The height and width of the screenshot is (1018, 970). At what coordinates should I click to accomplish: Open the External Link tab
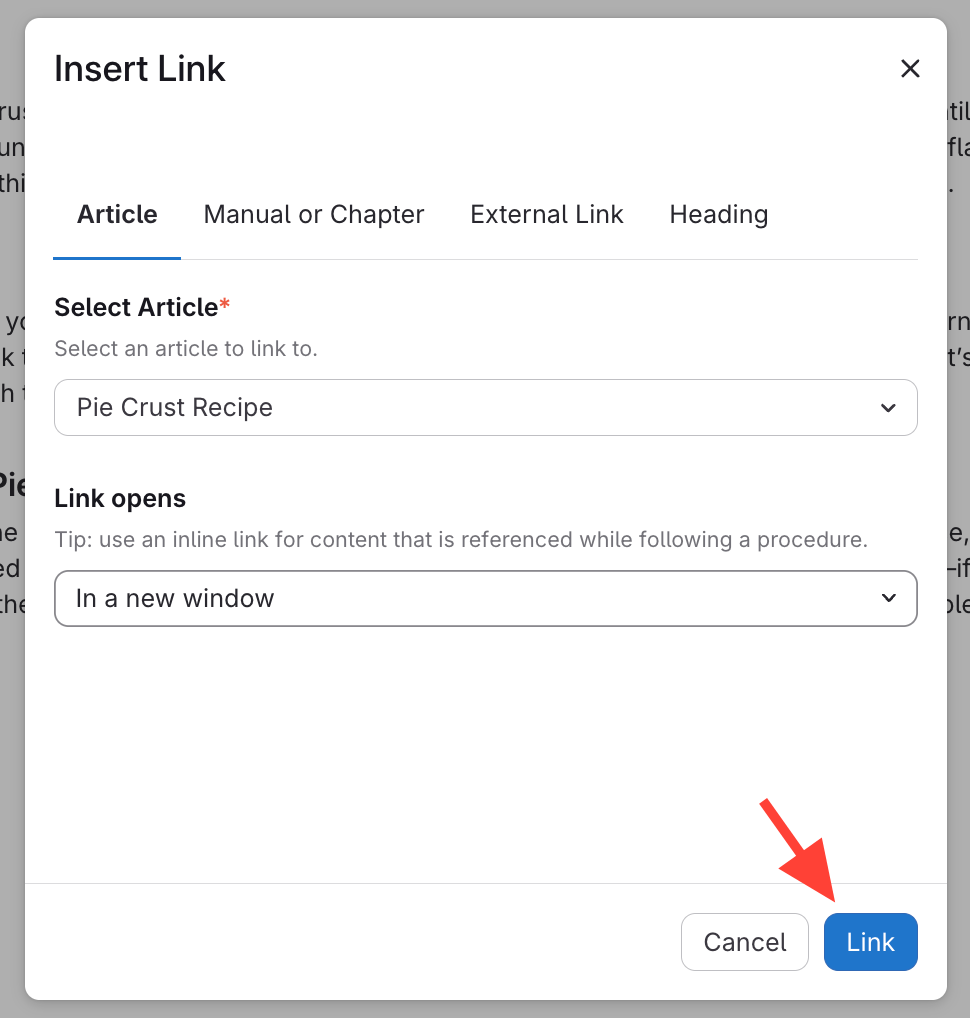tap(547, 215)
